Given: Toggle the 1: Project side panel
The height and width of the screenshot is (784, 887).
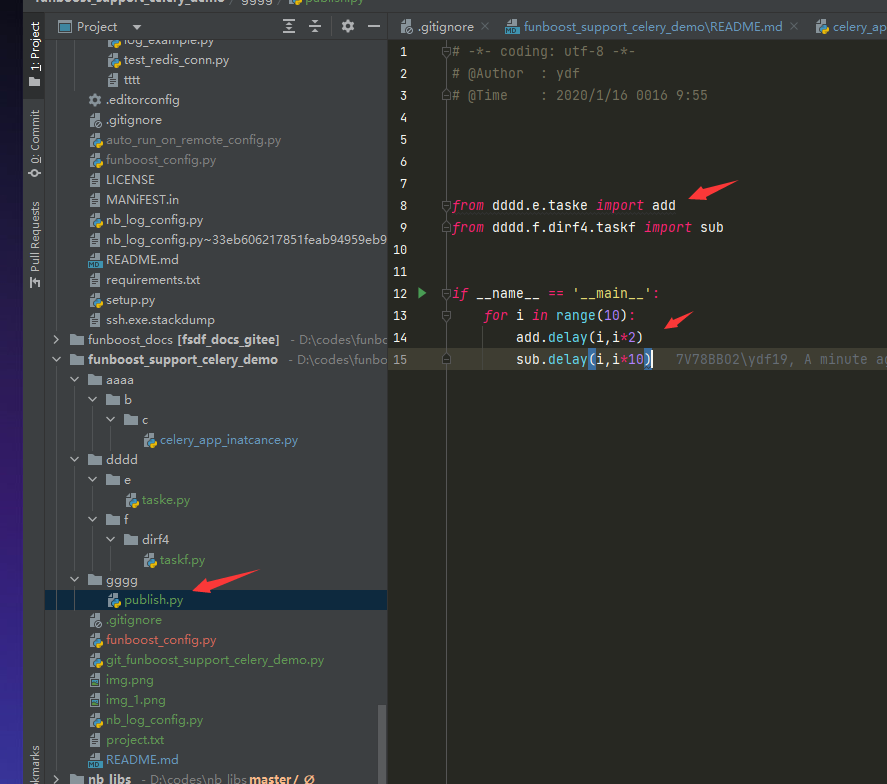Looking at the screenshot, I should 35,54.
